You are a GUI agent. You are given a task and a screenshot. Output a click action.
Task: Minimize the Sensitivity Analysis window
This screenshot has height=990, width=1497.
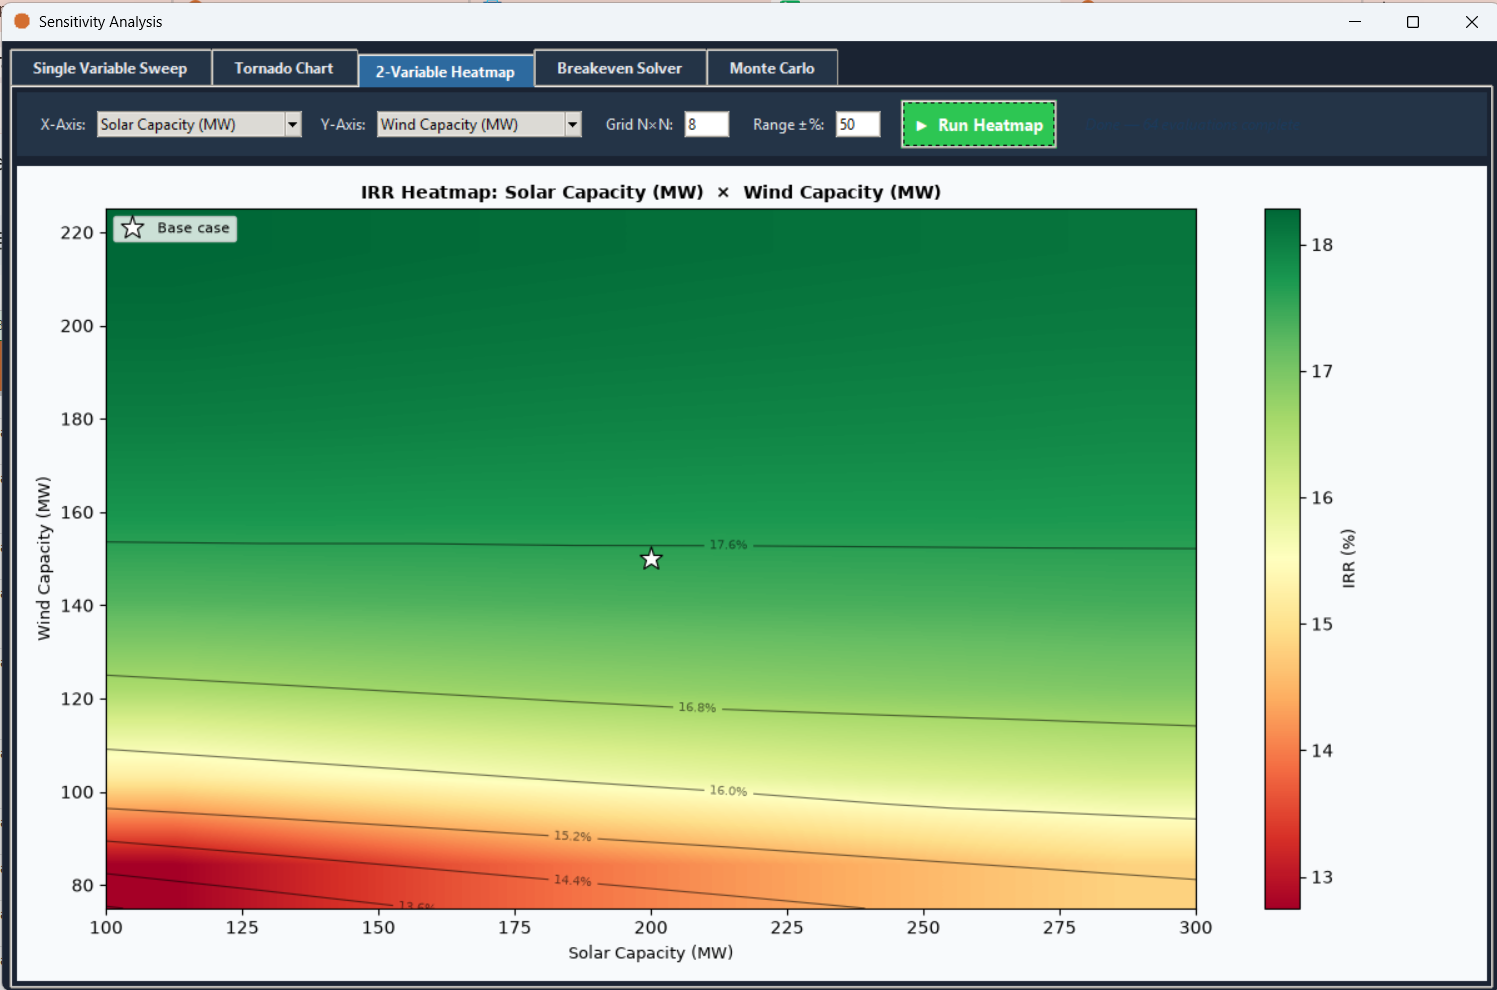point(1355,21)
